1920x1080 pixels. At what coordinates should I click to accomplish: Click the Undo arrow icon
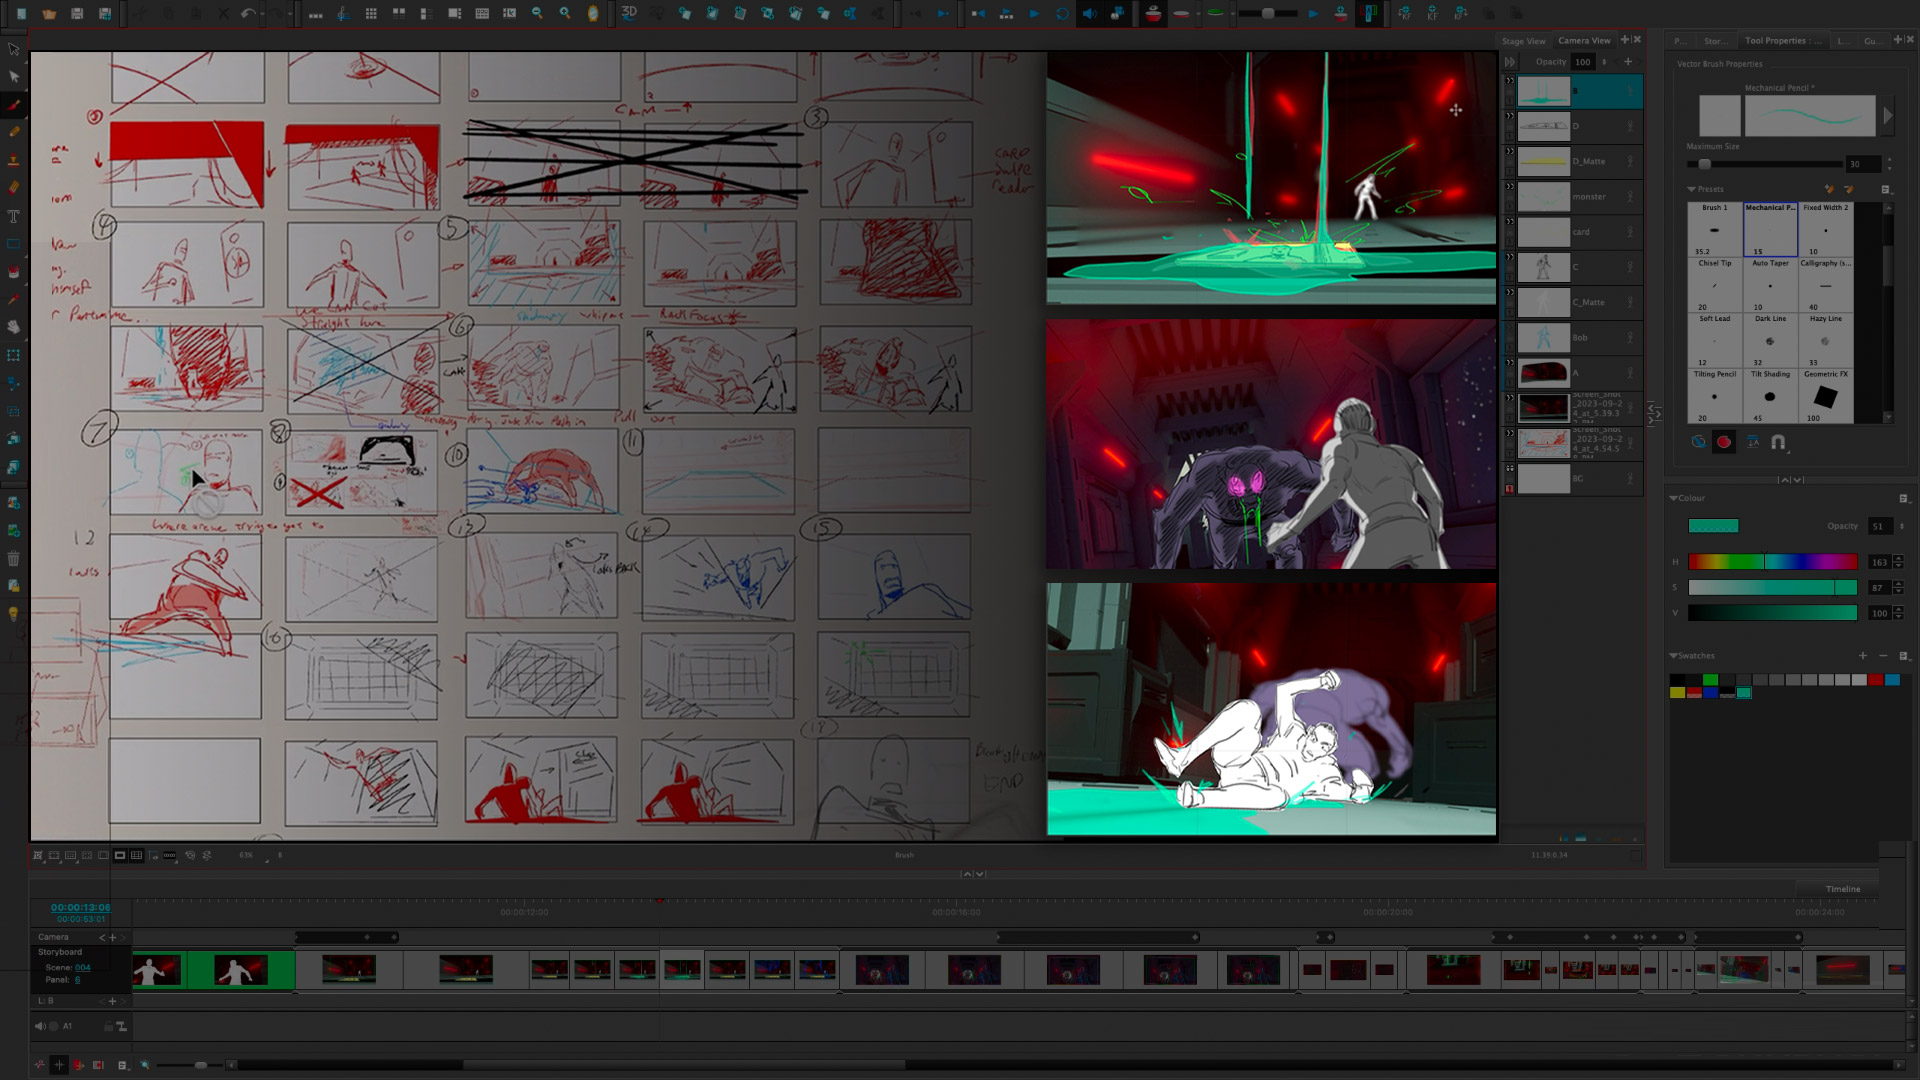coord(248,14)
